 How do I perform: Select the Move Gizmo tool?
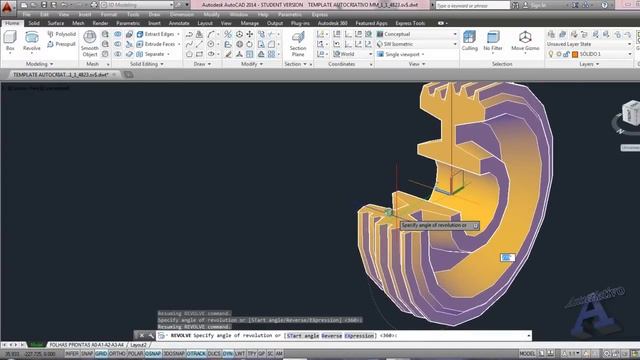coord(525,41)
